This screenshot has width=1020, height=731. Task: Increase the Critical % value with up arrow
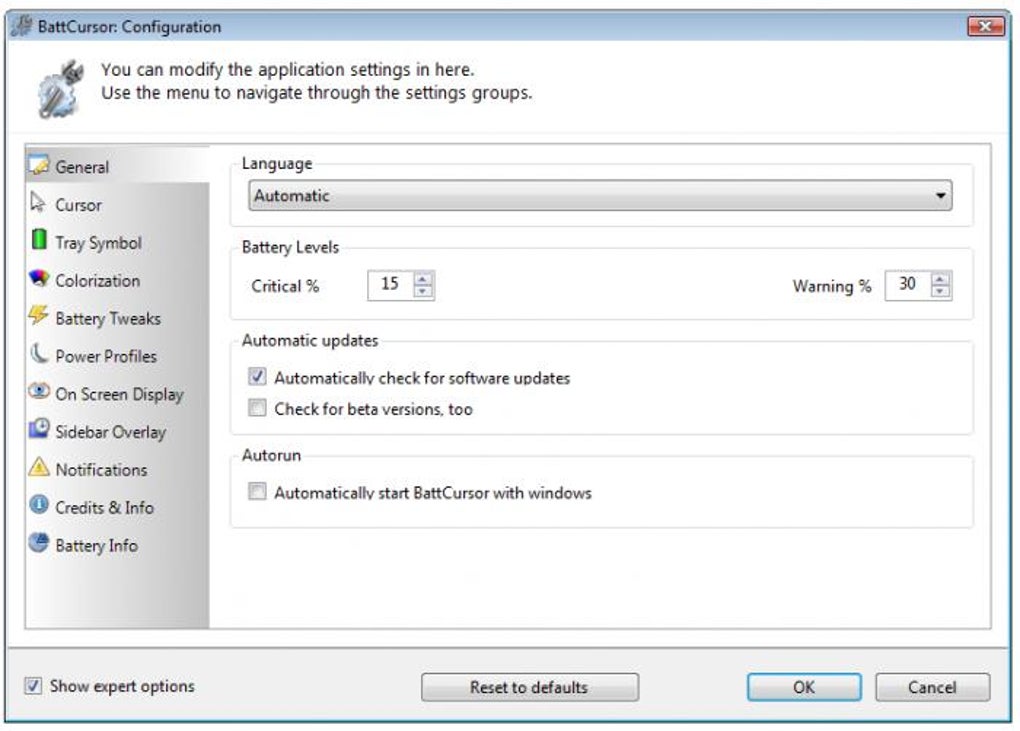point(423,278)
